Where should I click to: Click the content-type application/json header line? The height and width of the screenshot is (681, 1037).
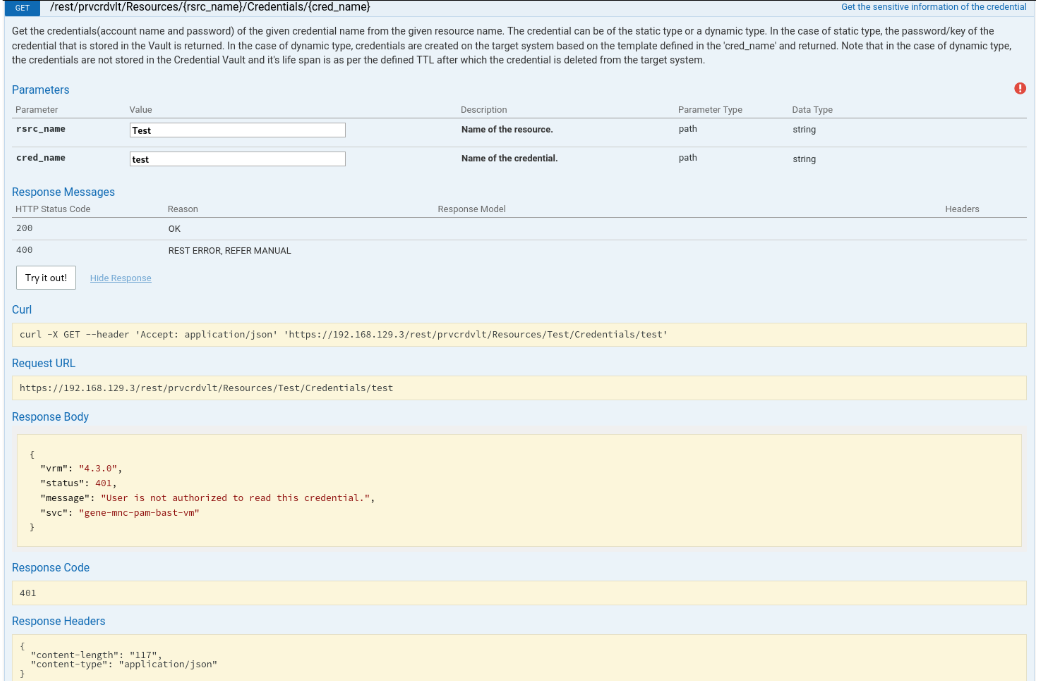124,664
